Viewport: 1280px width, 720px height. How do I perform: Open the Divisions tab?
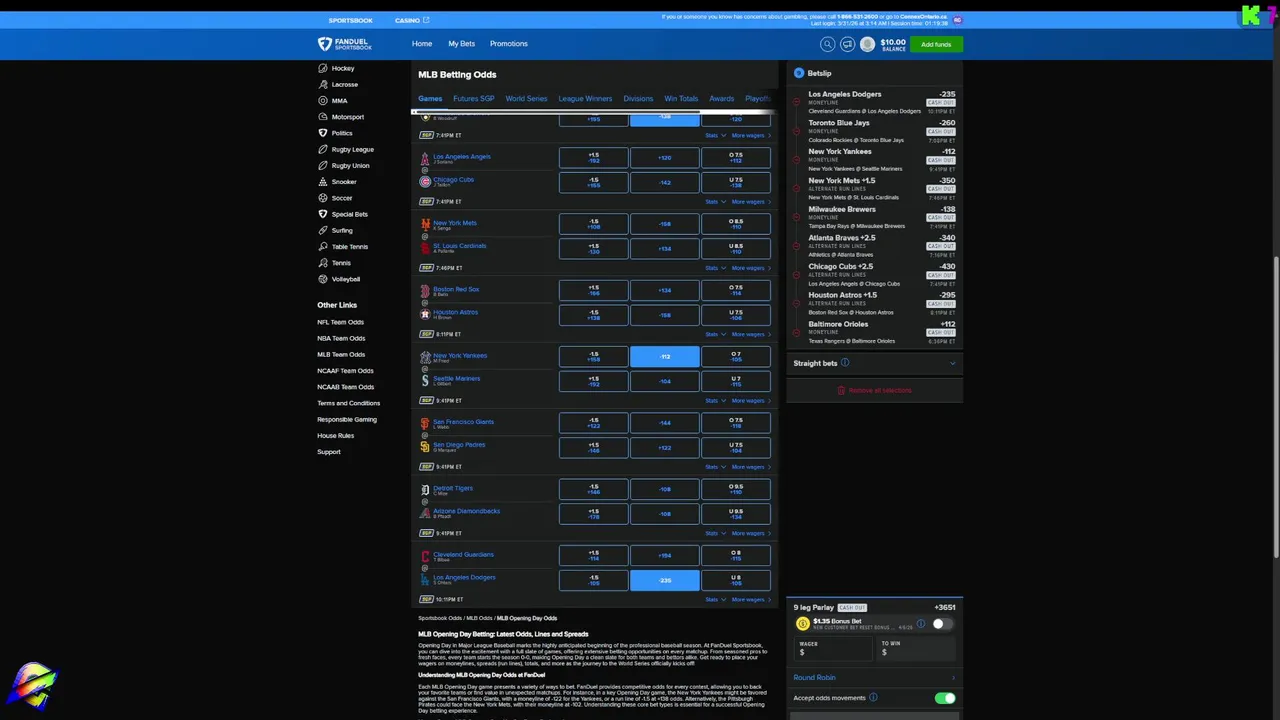(x=638, y=99)
